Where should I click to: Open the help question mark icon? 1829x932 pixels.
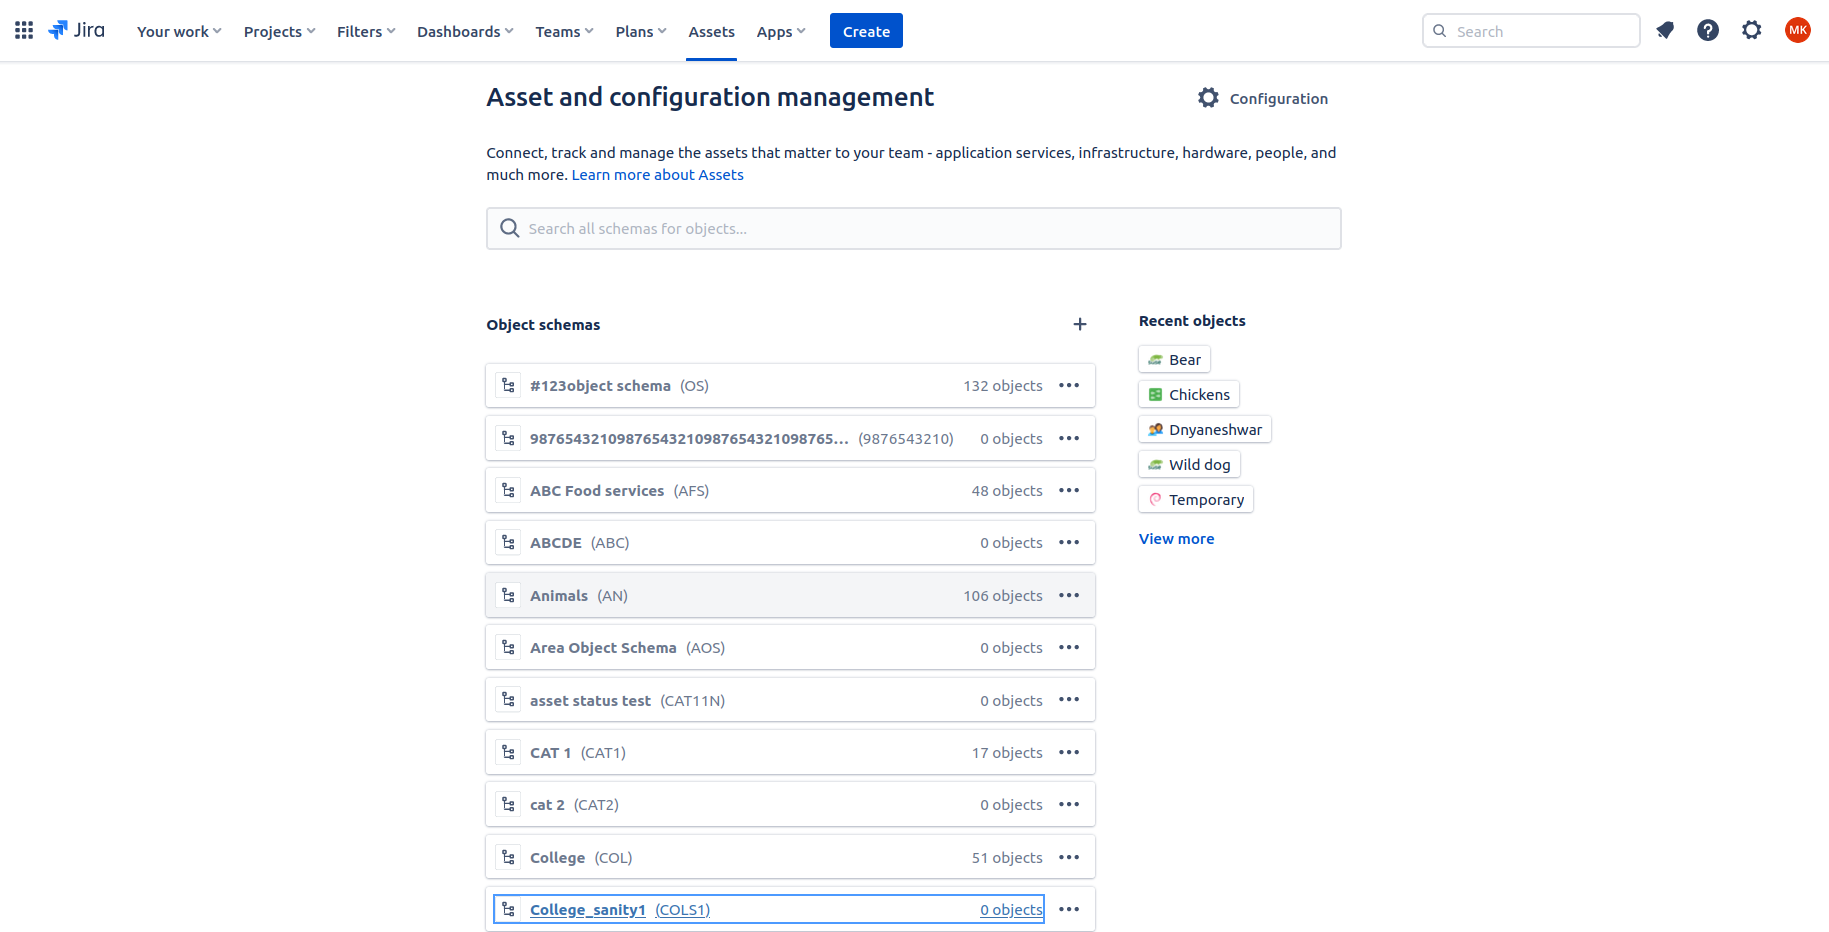[x=1708, y=31]
